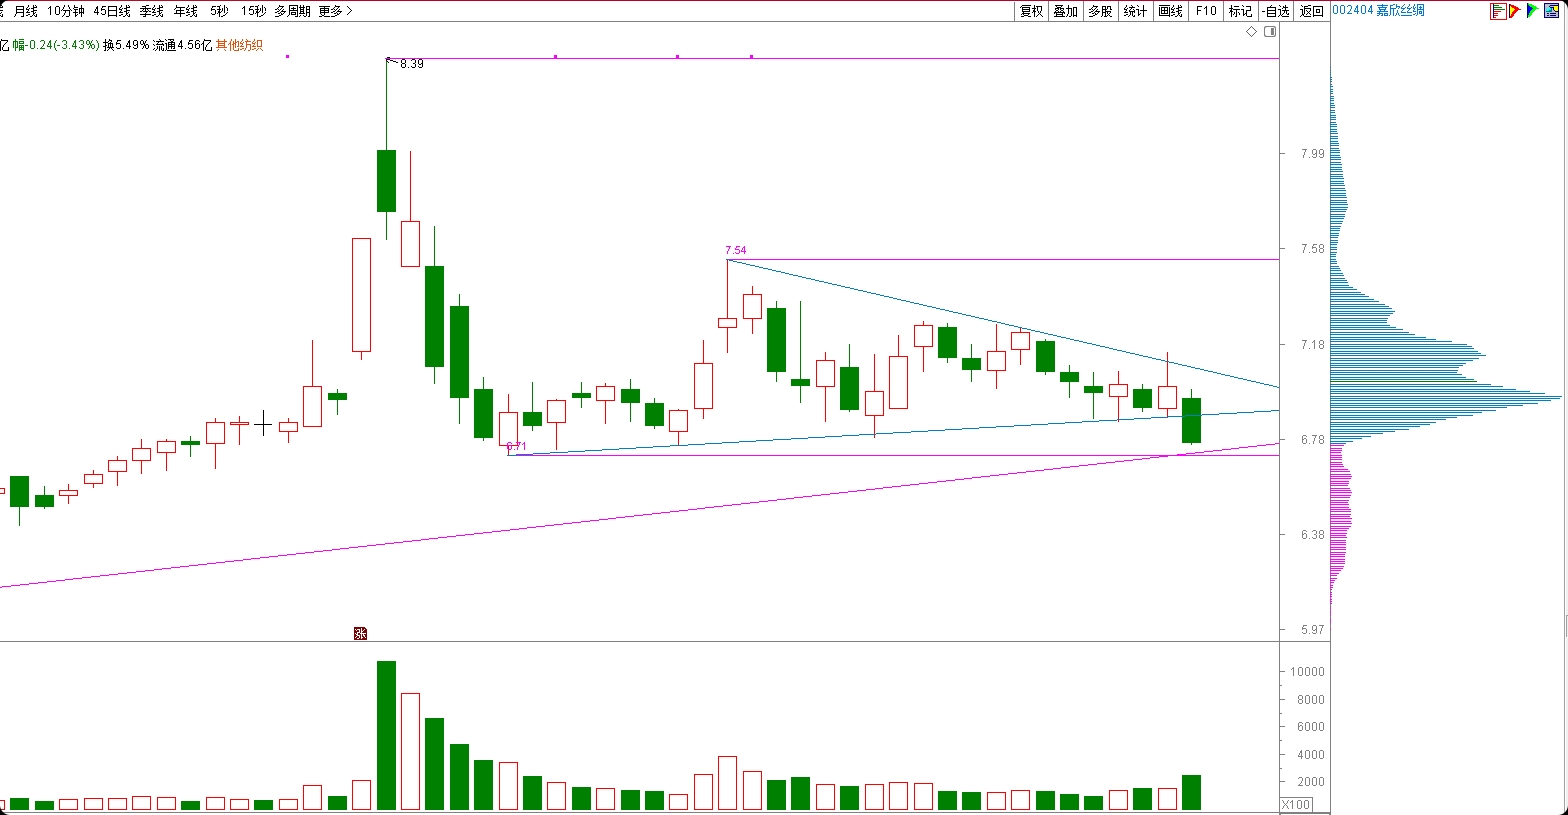Select the 7.54 drawn line label
Image resolution: width=1568 pixels, height=815 pixels.
(x=735, y=250)
